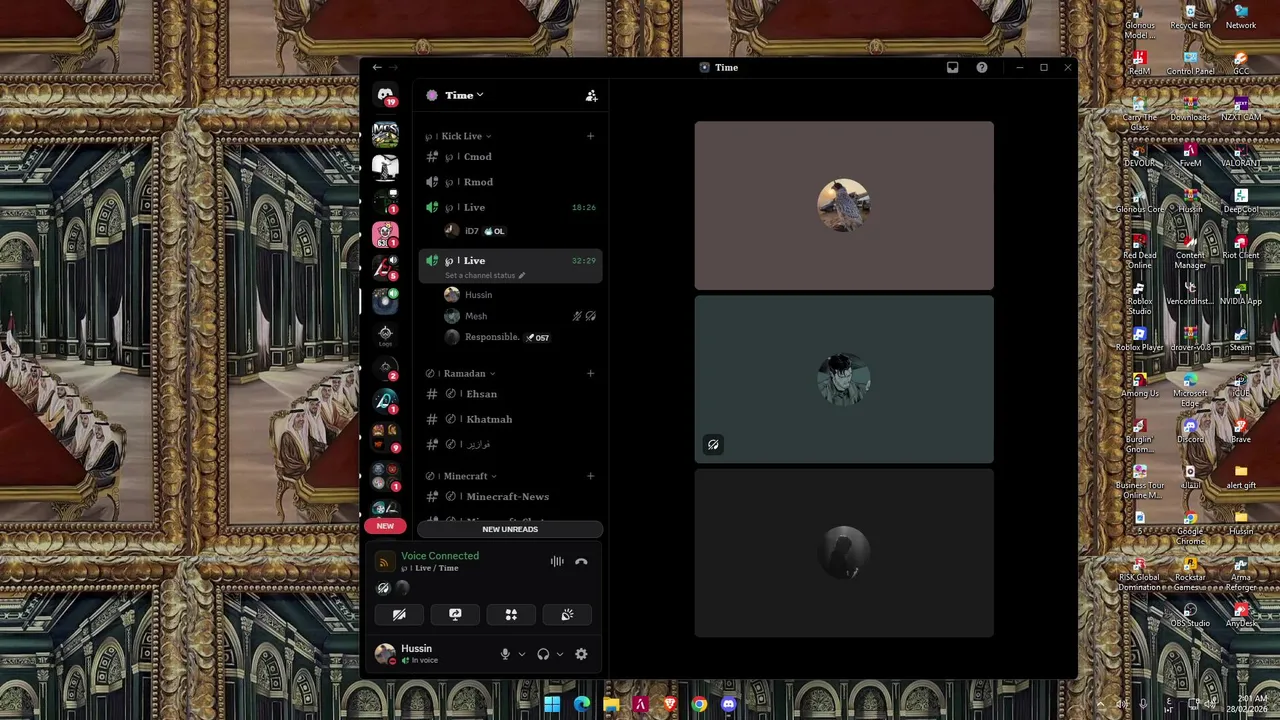
Task: Open Brave browser from taskbar
Action: pos(670,704)
